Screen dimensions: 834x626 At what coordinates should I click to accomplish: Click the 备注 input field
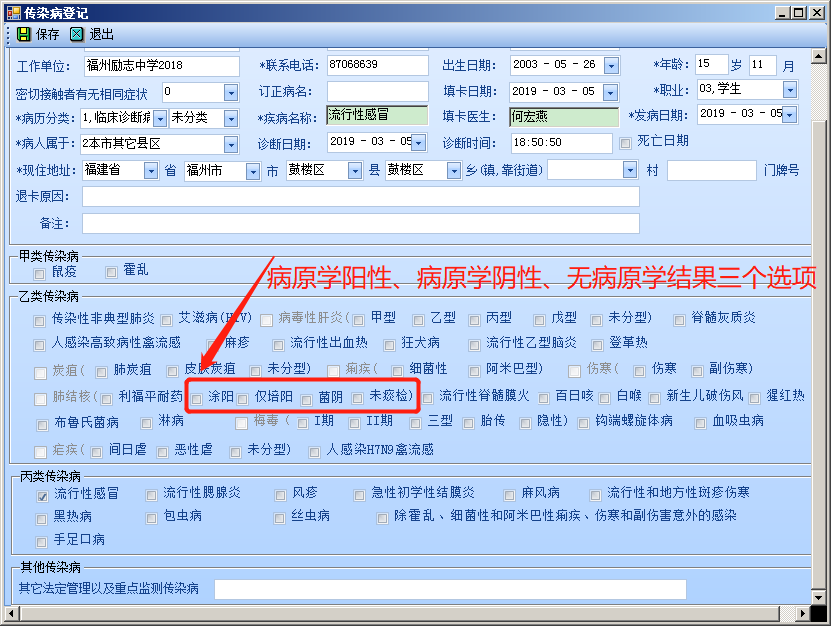point(361,224)
